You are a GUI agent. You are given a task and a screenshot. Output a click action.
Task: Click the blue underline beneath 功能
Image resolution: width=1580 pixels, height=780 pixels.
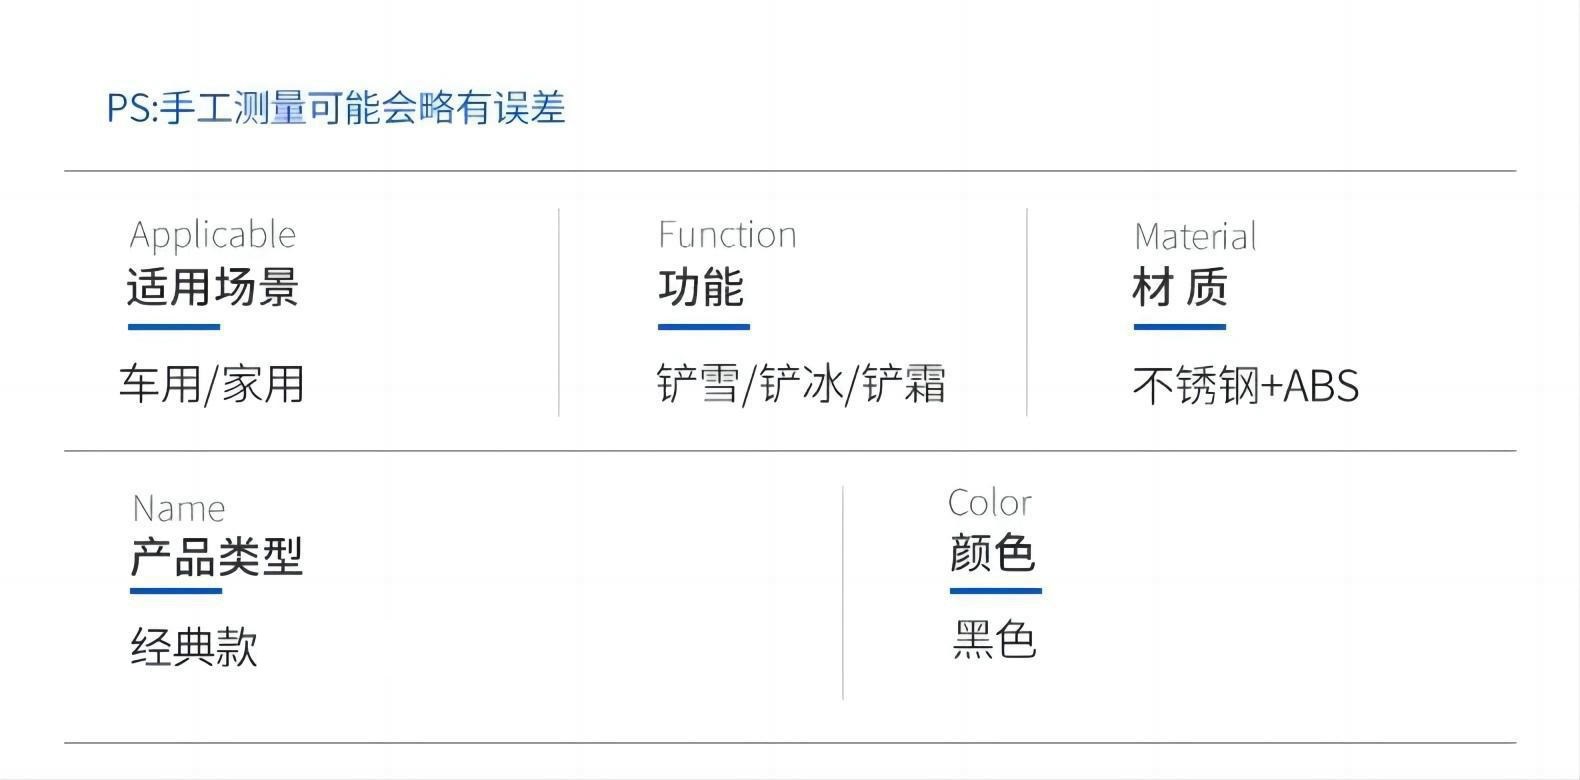[703, 326]
